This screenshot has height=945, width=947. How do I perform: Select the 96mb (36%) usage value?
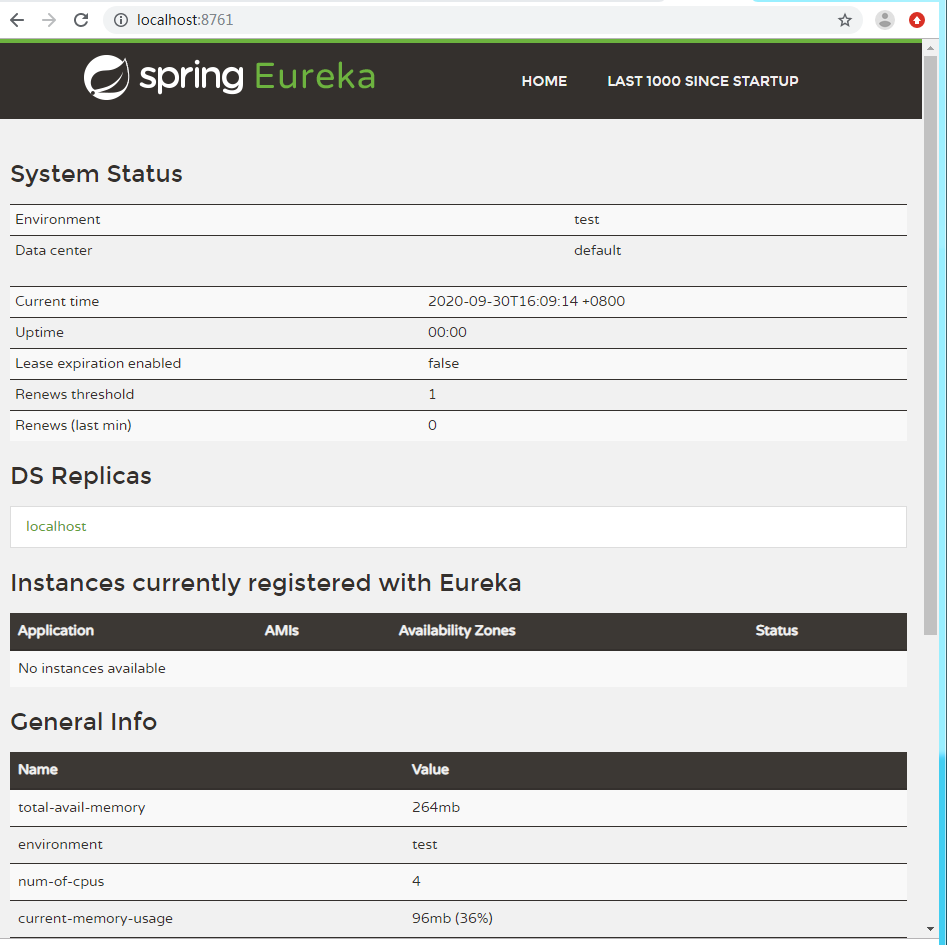point(452,918)
